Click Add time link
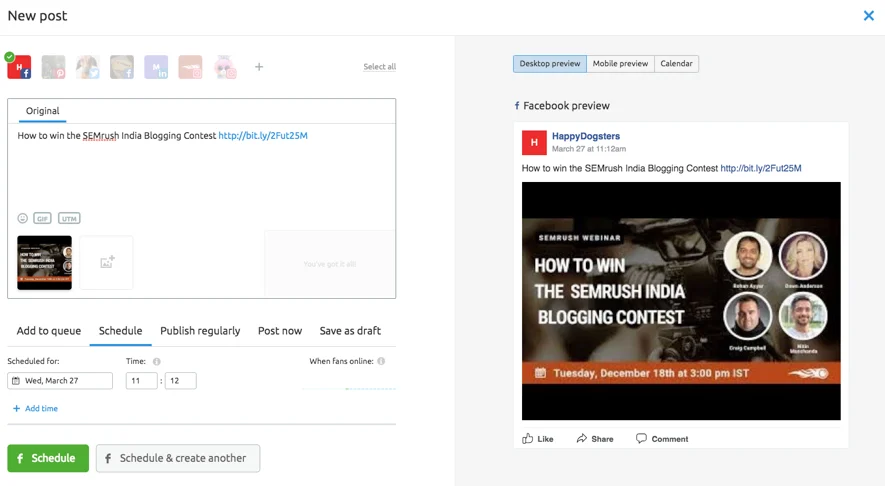 (x=36, y=408)
